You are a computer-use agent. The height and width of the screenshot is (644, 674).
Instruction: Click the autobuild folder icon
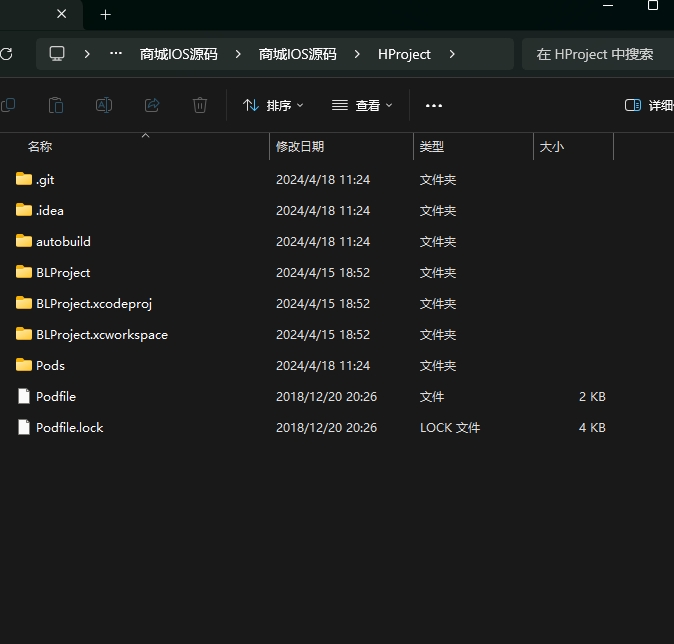(24, 241)
